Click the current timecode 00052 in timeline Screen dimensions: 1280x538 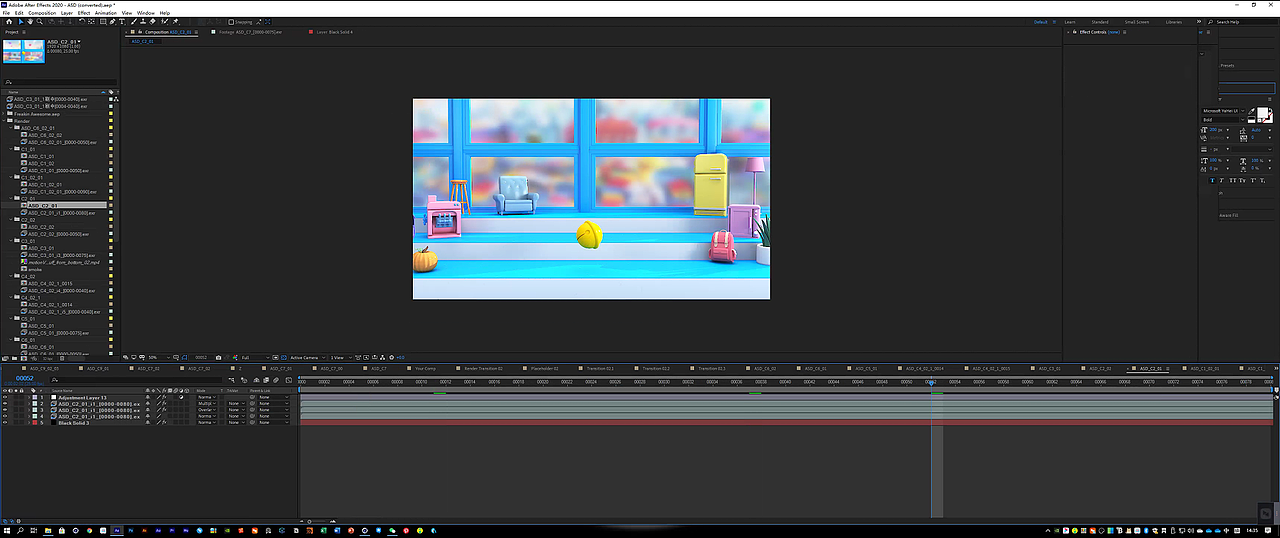coord(24,379)
